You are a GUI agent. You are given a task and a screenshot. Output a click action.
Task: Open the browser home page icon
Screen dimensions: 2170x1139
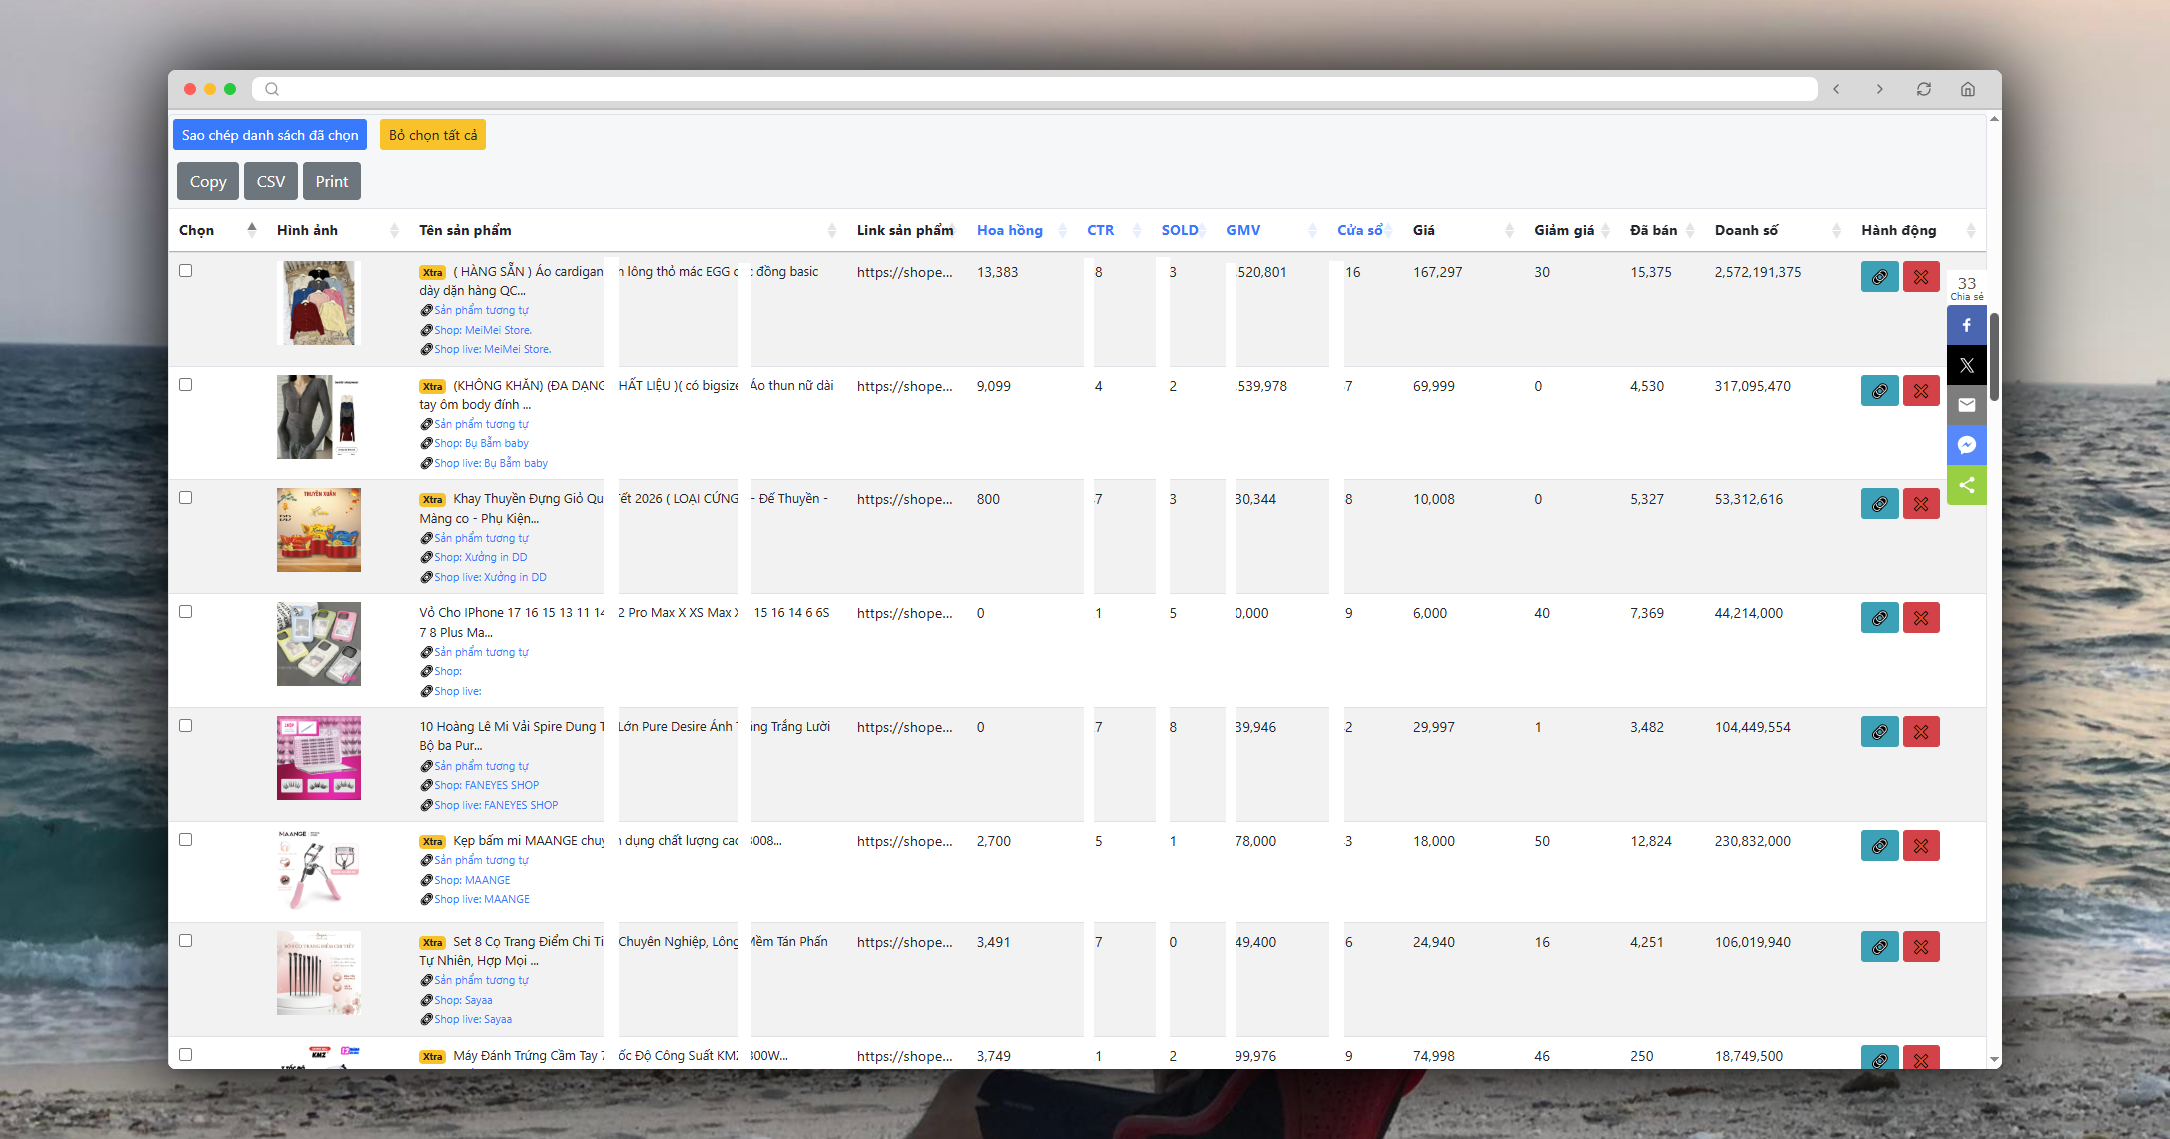1967,89
